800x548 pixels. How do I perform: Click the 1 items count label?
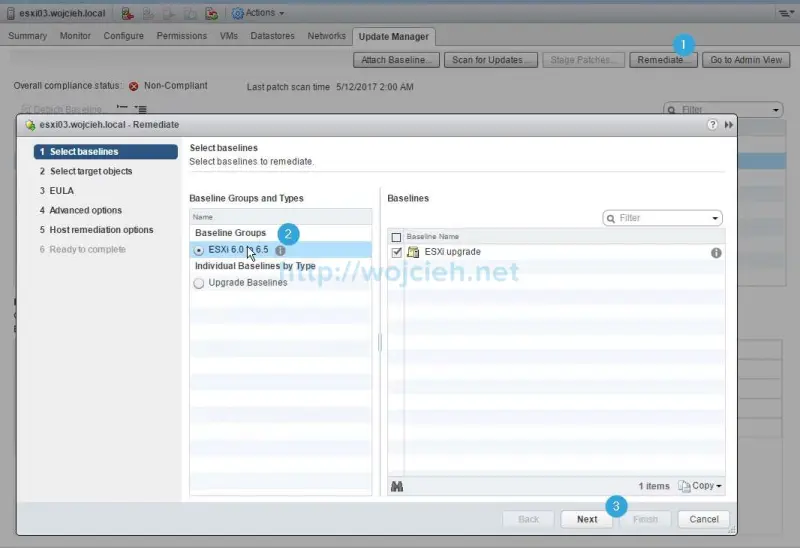click(x=654, y=486)
